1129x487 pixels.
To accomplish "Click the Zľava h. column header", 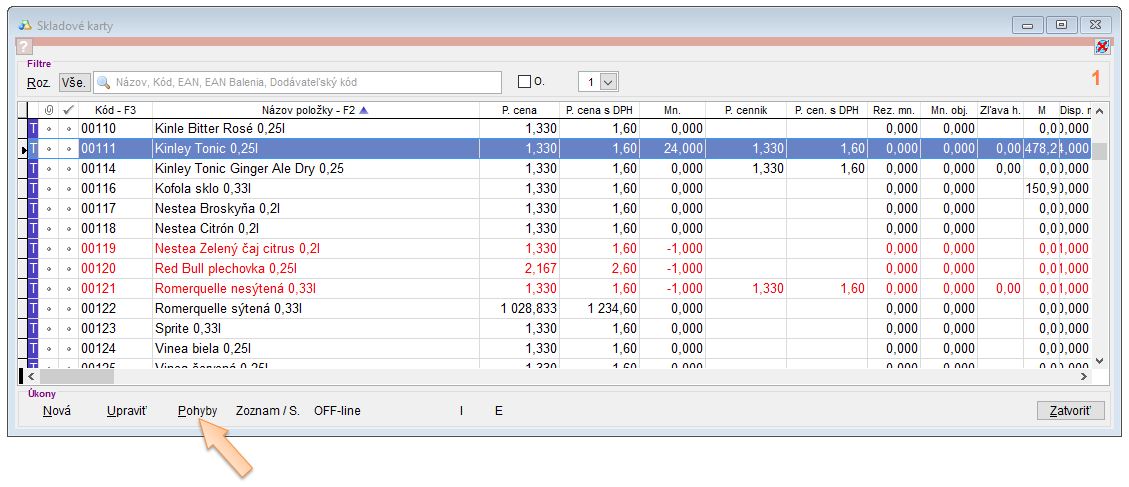I will 999,110.
